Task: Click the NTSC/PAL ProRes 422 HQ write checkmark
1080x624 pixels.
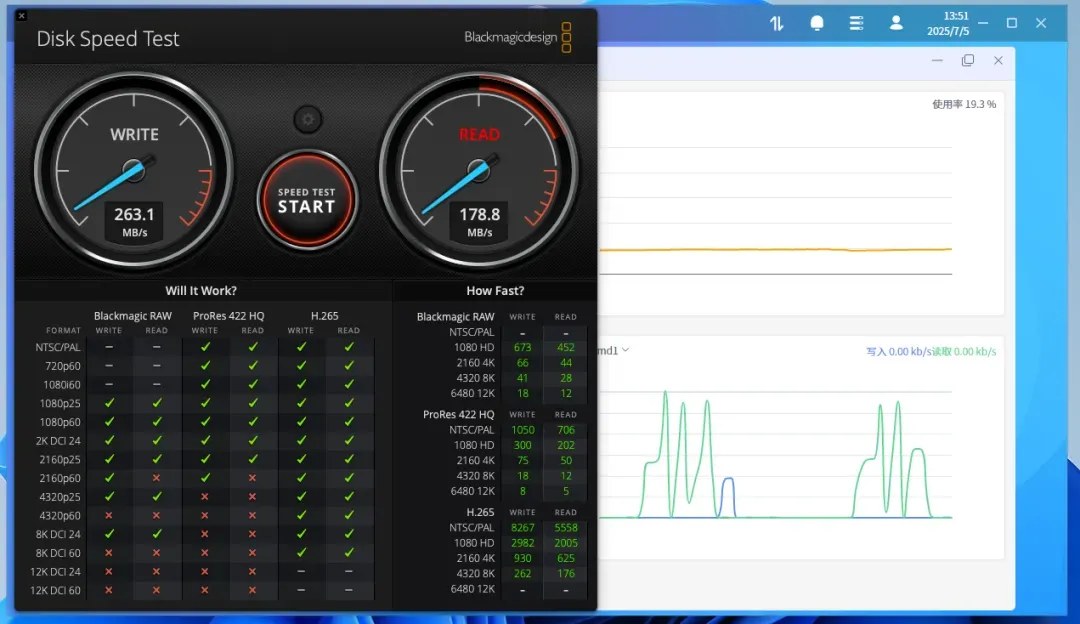Action: [205, 347]
